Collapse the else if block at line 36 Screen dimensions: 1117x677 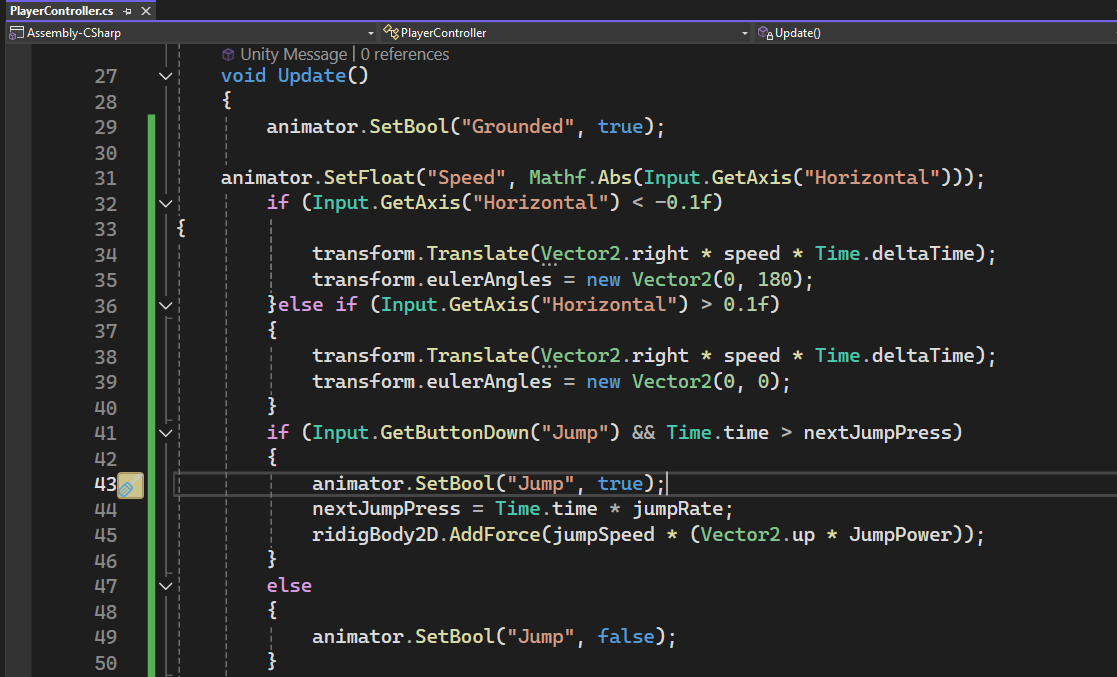[165, 306]
